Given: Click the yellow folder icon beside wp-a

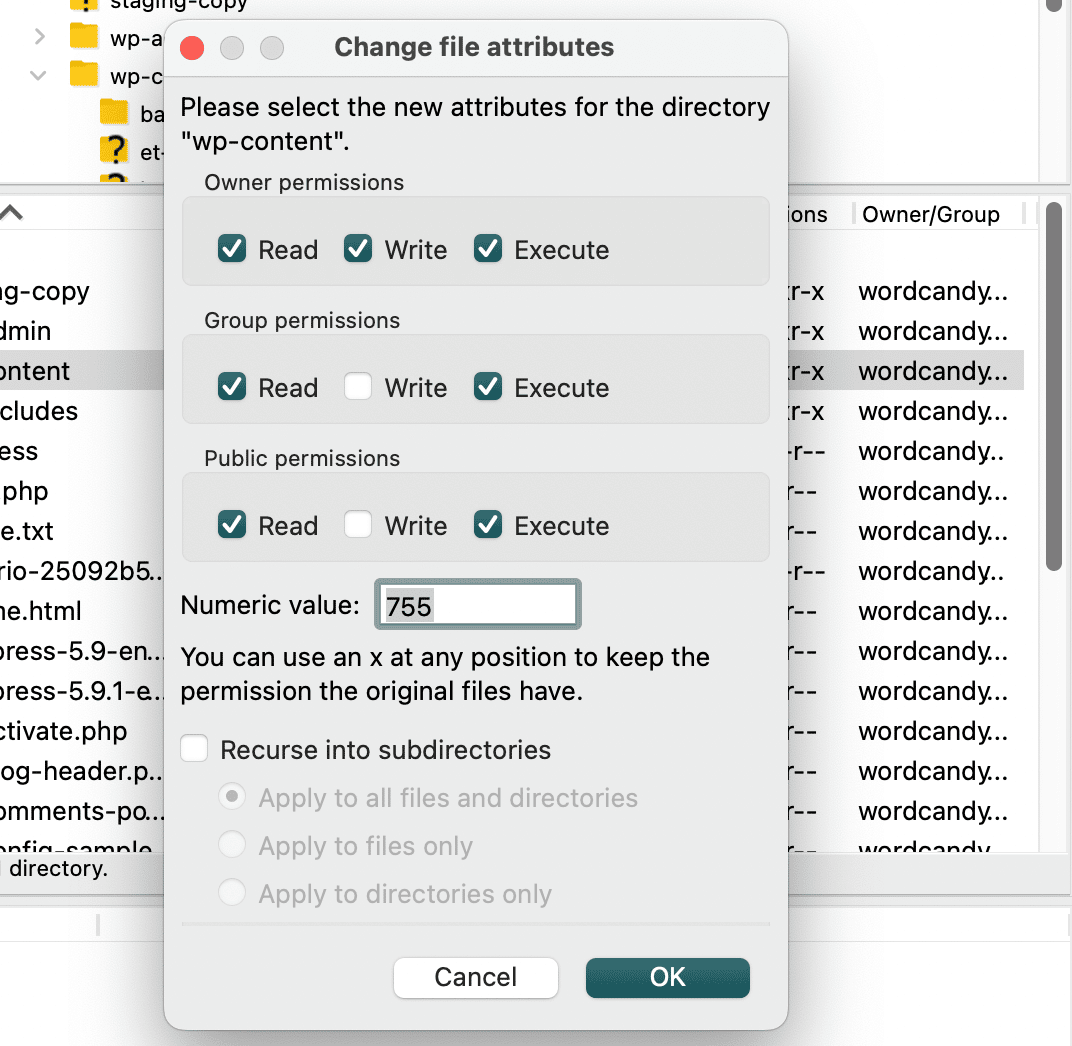Looking at the screenshot, I should pos(84,38).
